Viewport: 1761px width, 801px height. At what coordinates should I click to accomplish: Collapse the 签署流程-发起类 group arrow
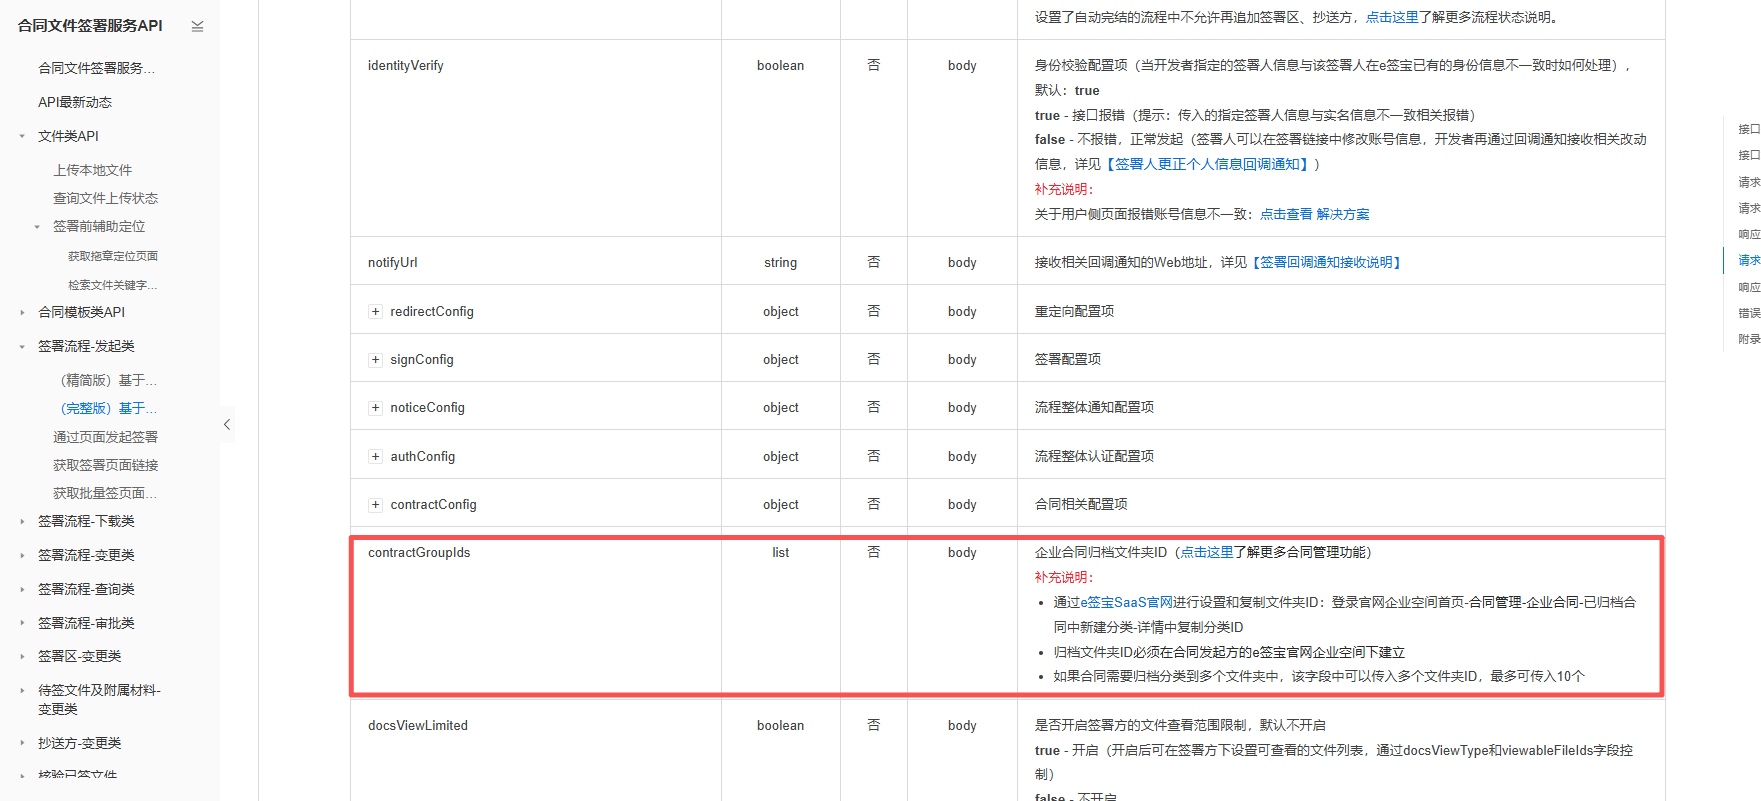22,347
